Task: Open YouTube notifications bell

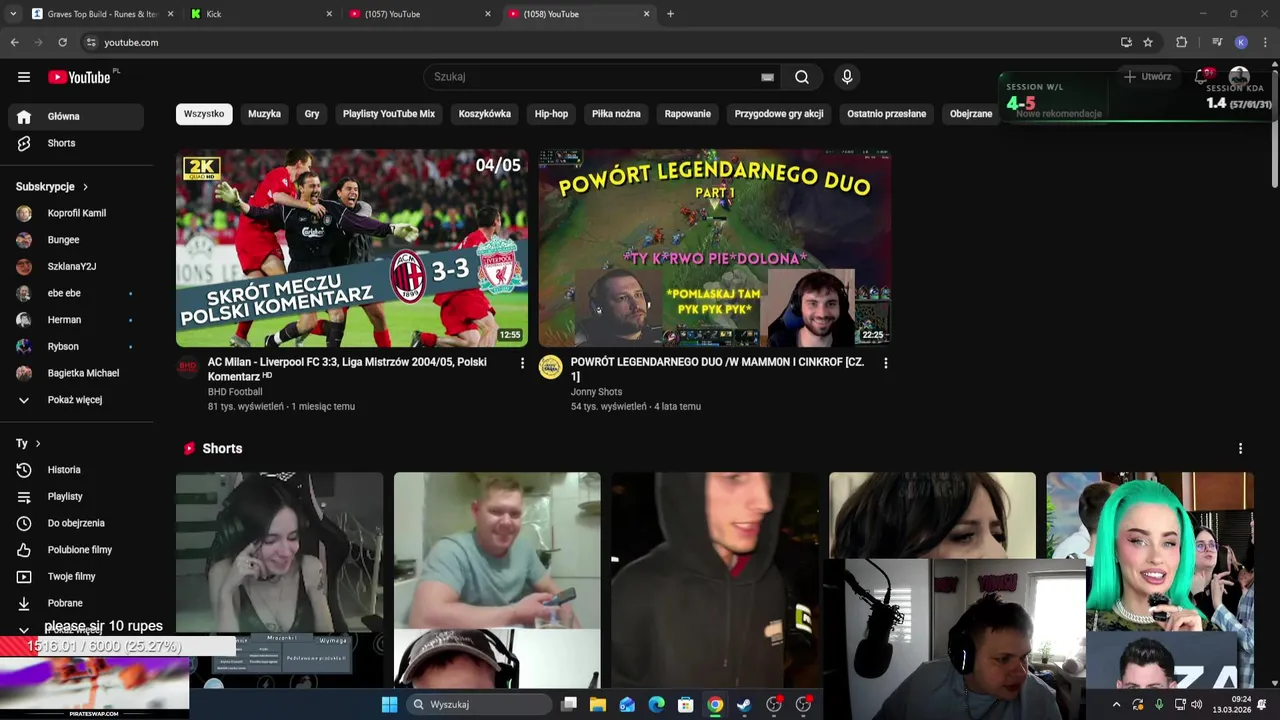Action: coord(1203,76)
